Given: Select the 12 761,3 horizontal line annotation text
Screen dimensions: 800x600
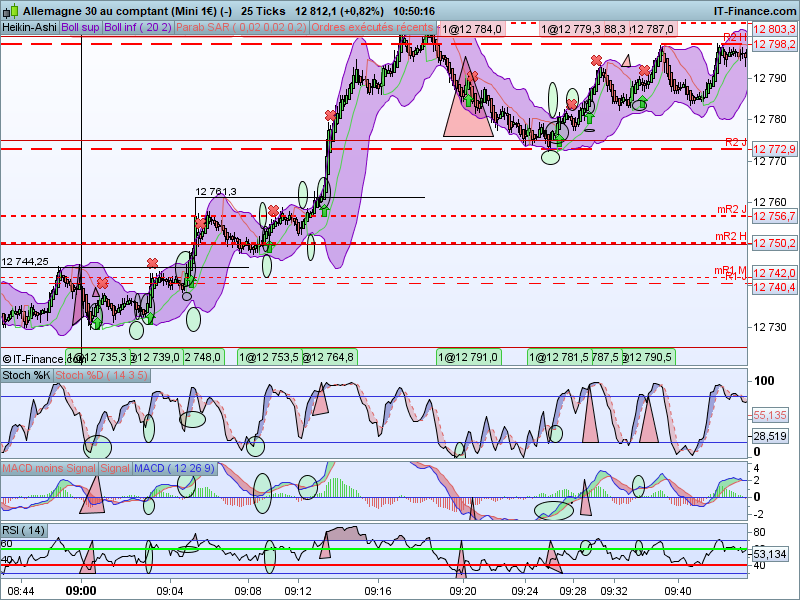Looking at the screenshot, I should tap(216, 192).
